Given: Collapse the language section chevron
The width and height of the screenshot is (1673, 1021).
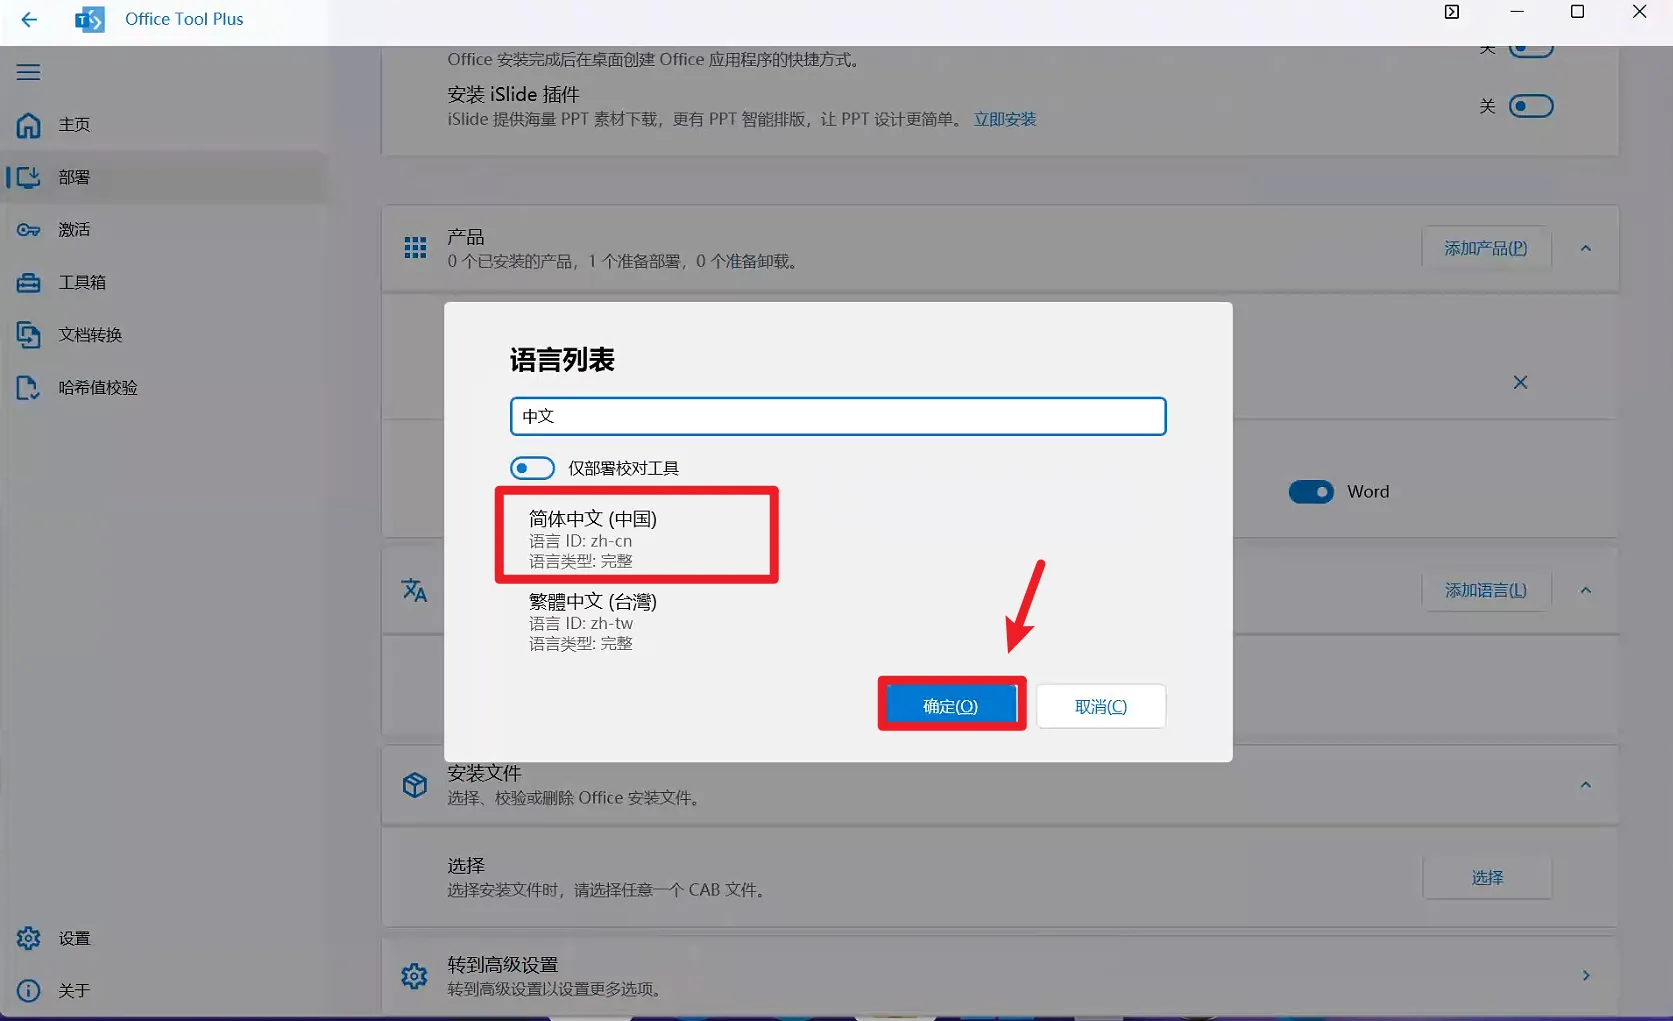Looking at the screenshot, I should 1586,591.
